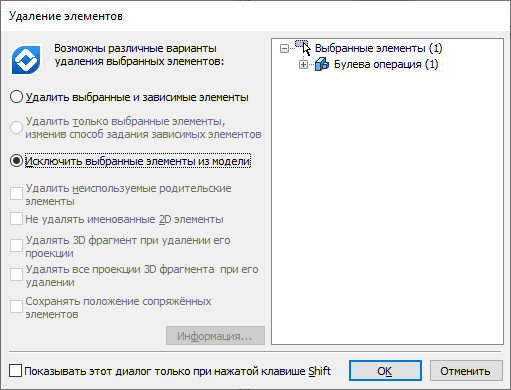The height and width of the screenshot is (390, 511).
Task: Collapse the Выбранные элементы tree node
Action: click(284, 49)
